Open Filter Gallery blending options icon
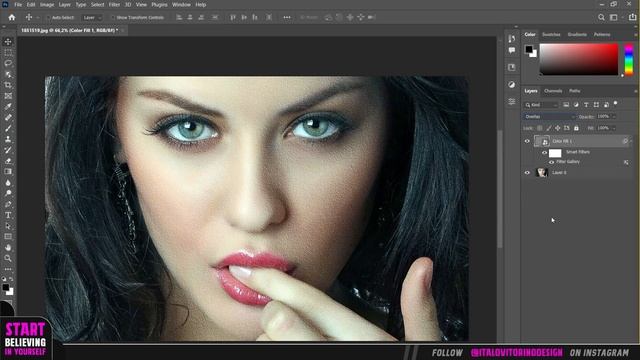This screenshot has width=640, height=360. click(626, 162)
